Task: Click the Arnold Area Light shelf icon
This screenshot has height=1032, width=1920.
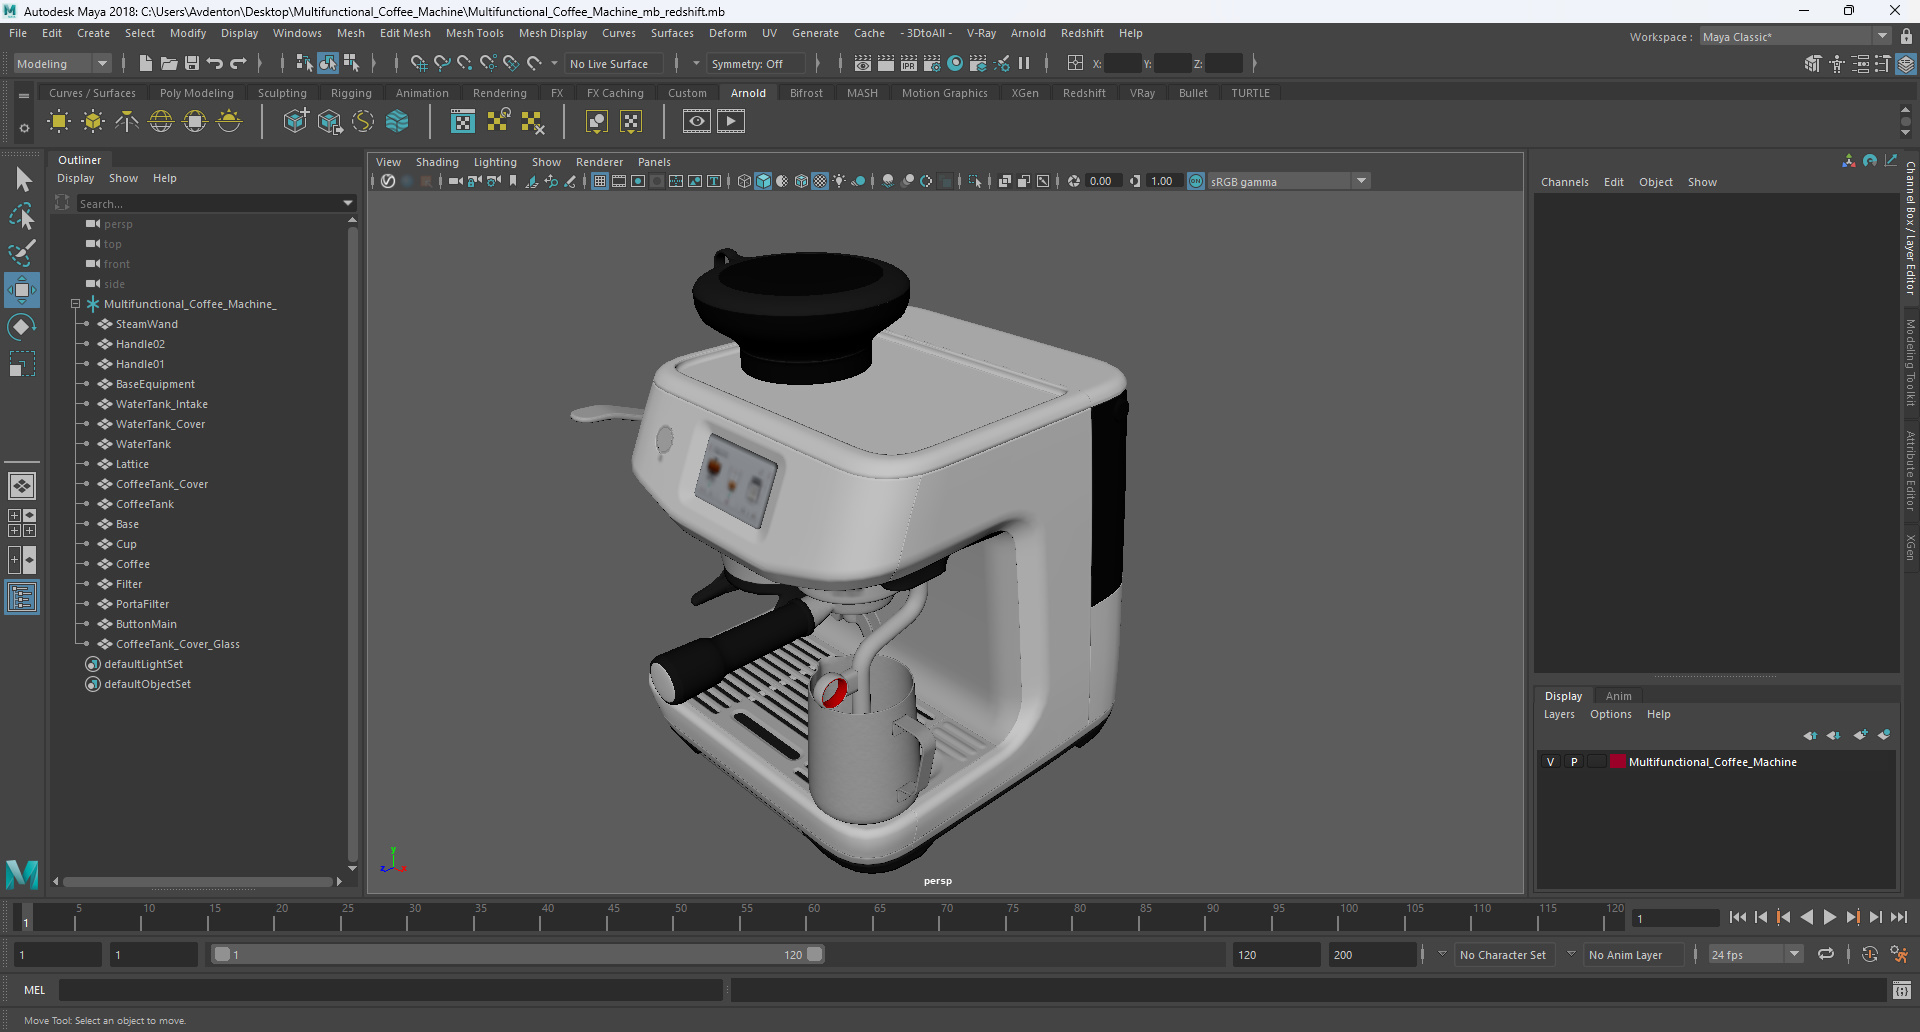Action: coord(59,122)
